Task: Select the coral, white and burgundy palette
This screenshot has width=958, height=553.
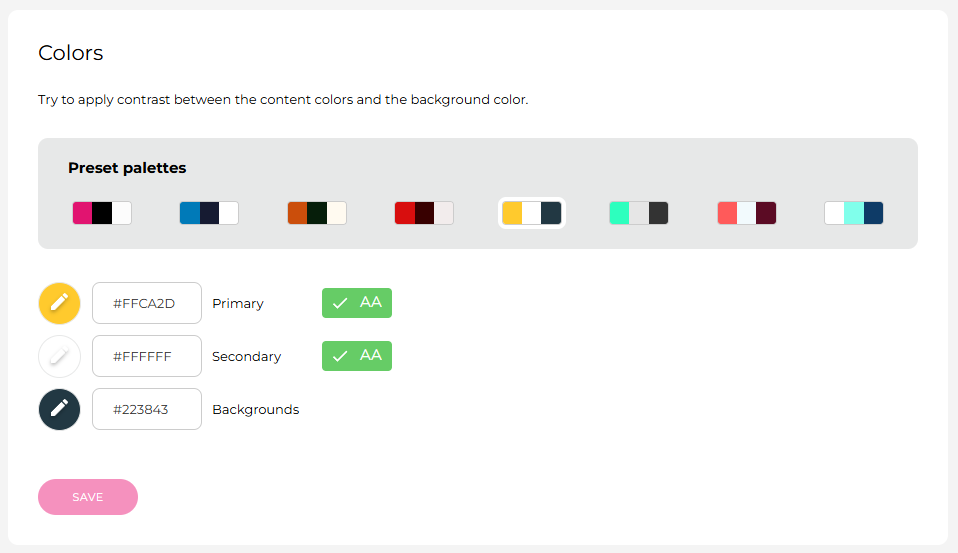Action: [747, 213]
